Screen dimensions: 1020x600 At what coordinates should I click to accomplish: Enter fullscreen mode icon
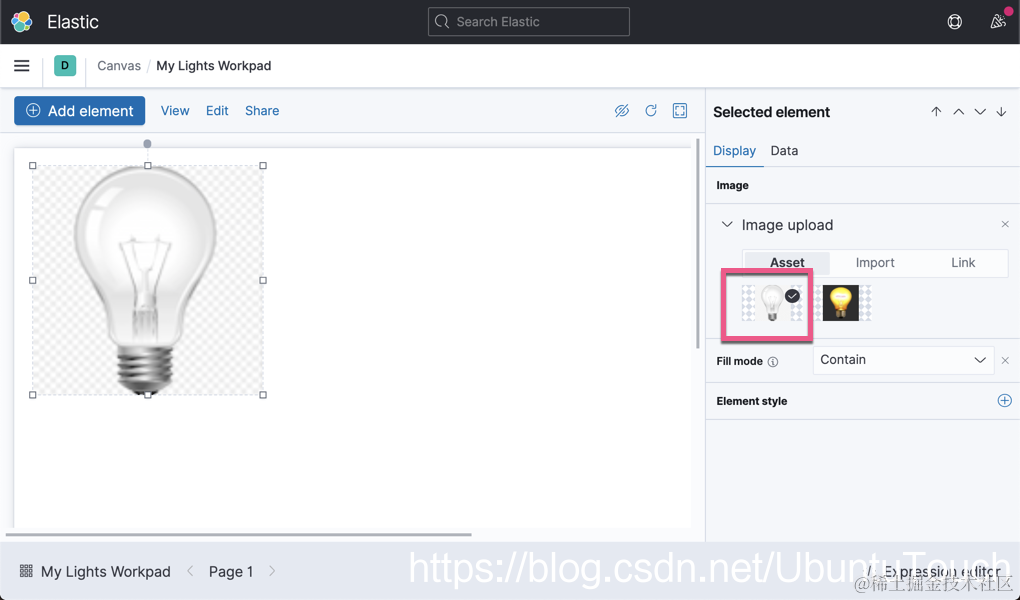[680, 111]
